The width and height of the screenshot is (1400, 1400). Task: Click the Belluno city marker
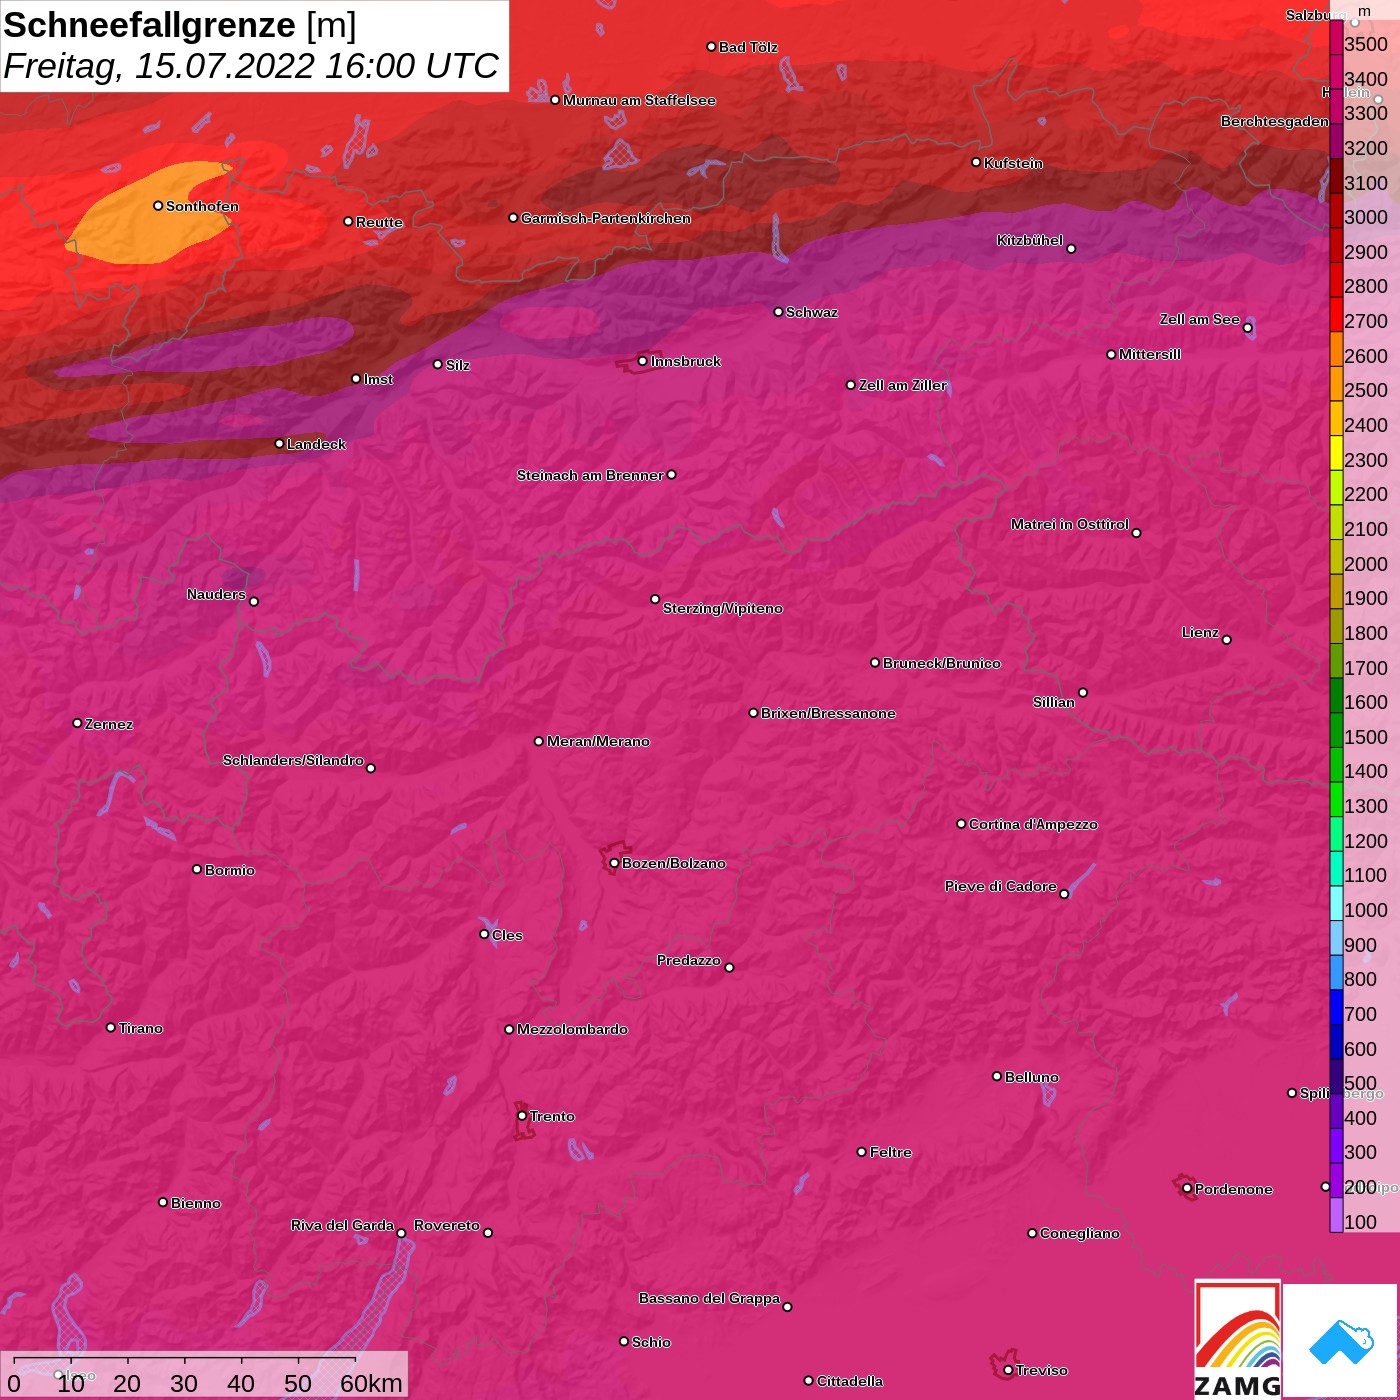point(997,1076)
